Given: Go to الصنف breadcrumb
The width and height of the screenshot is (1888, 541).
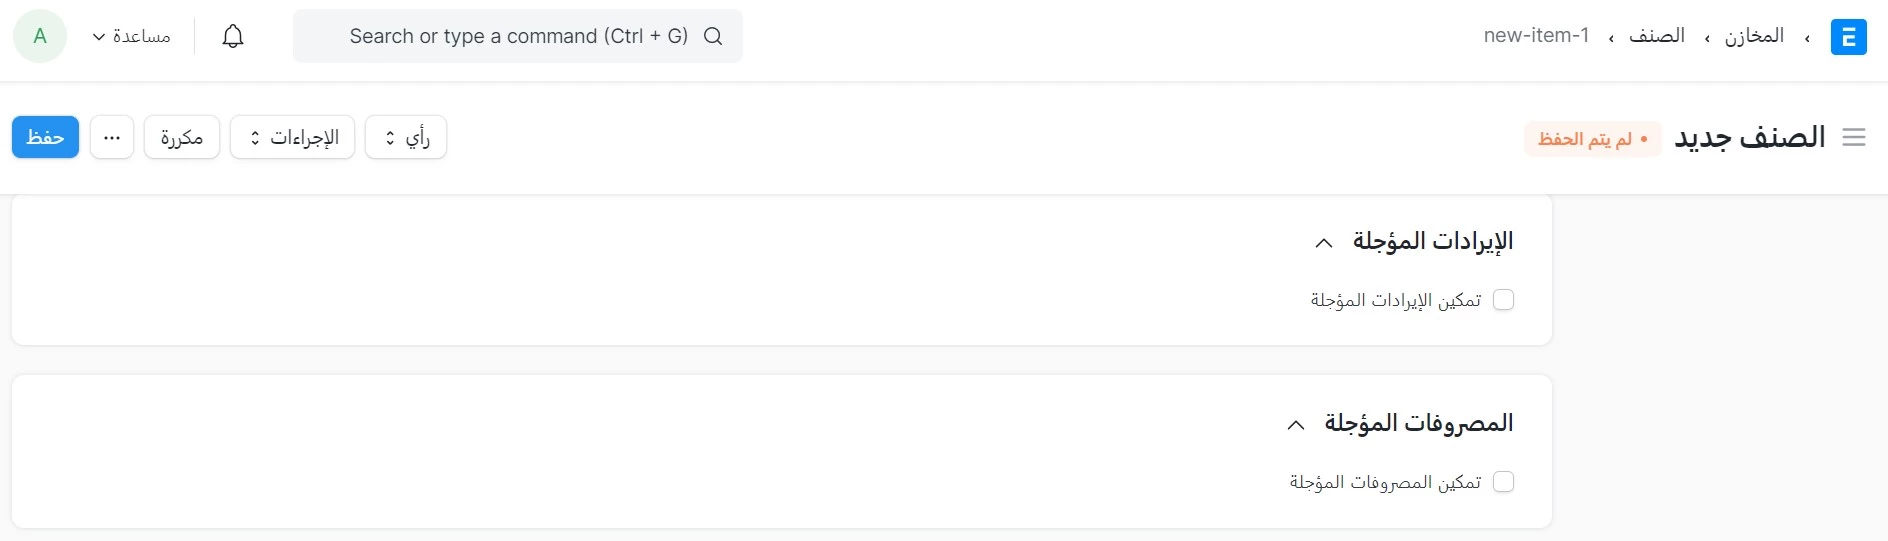Looking at the screenshot, I should (x=1657, y=36).
